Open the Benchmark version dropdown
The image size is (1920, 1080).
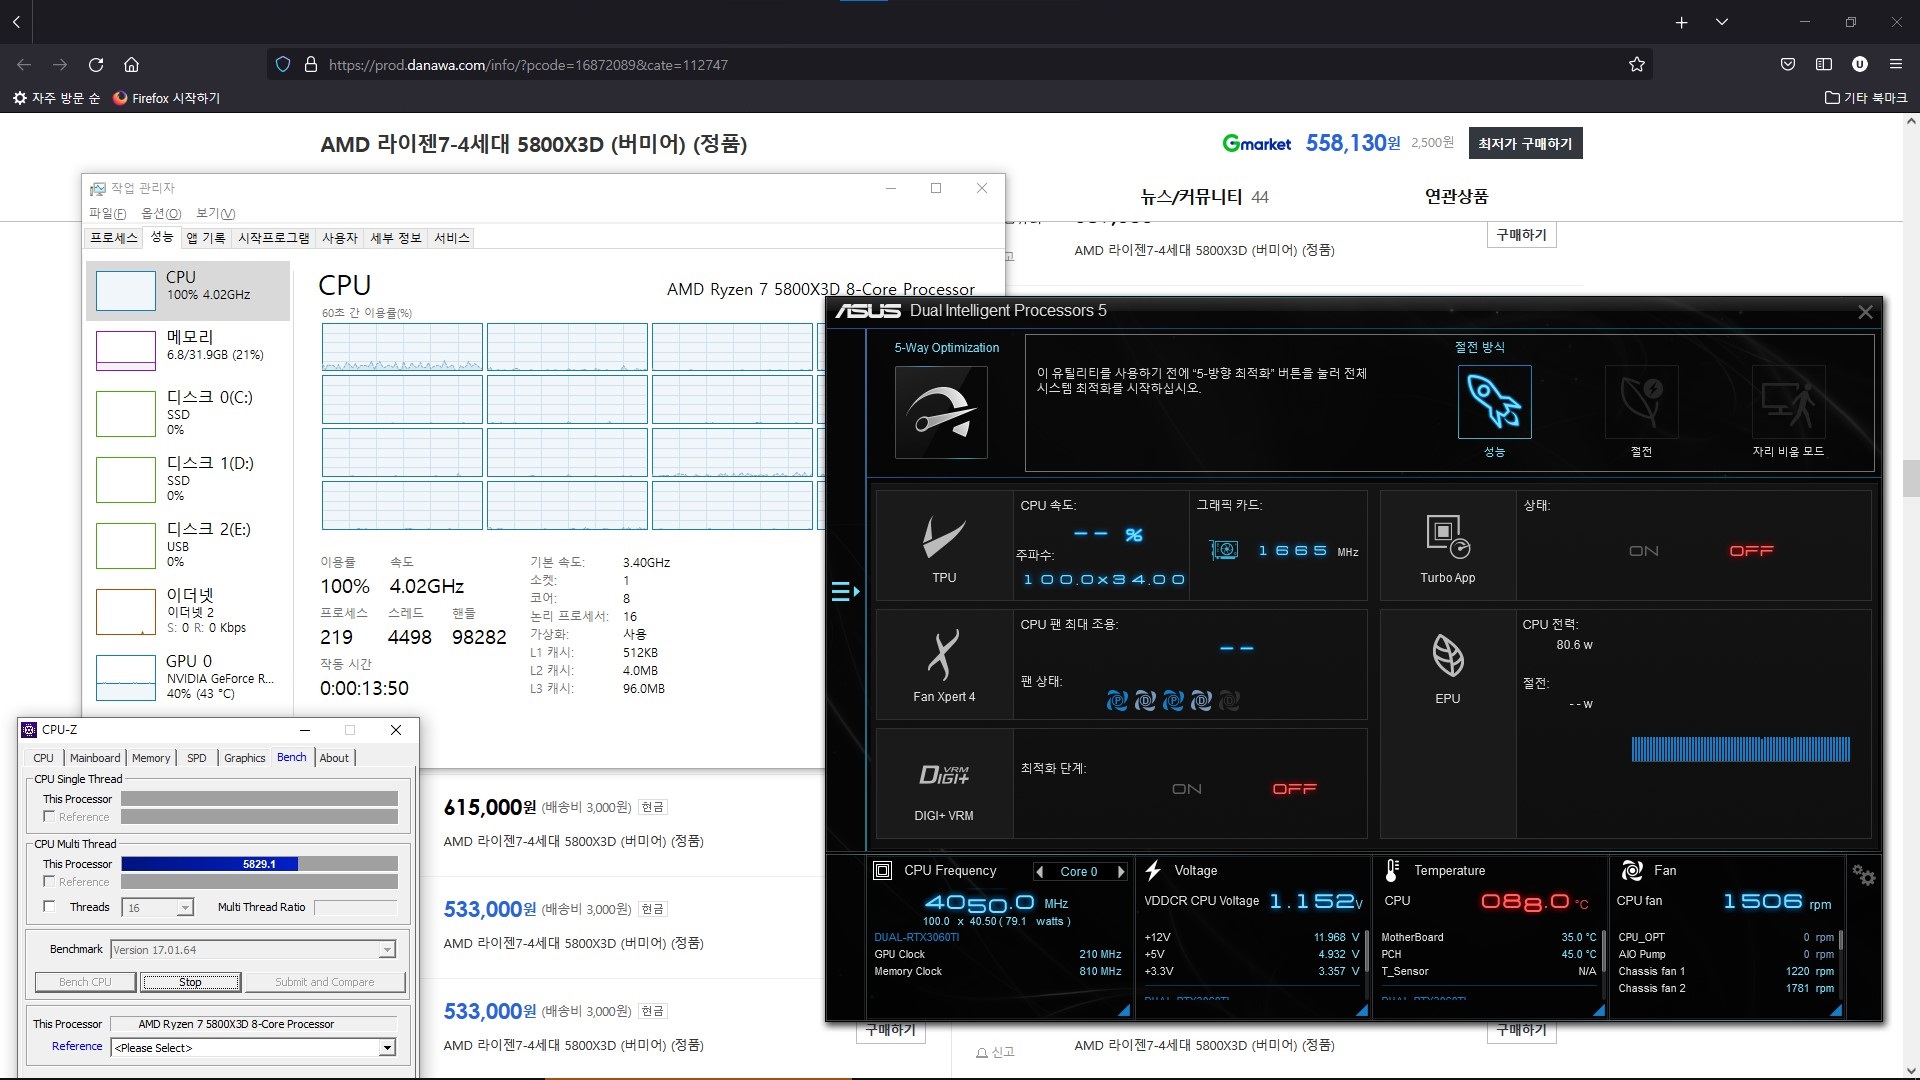(x=387, y=950)
